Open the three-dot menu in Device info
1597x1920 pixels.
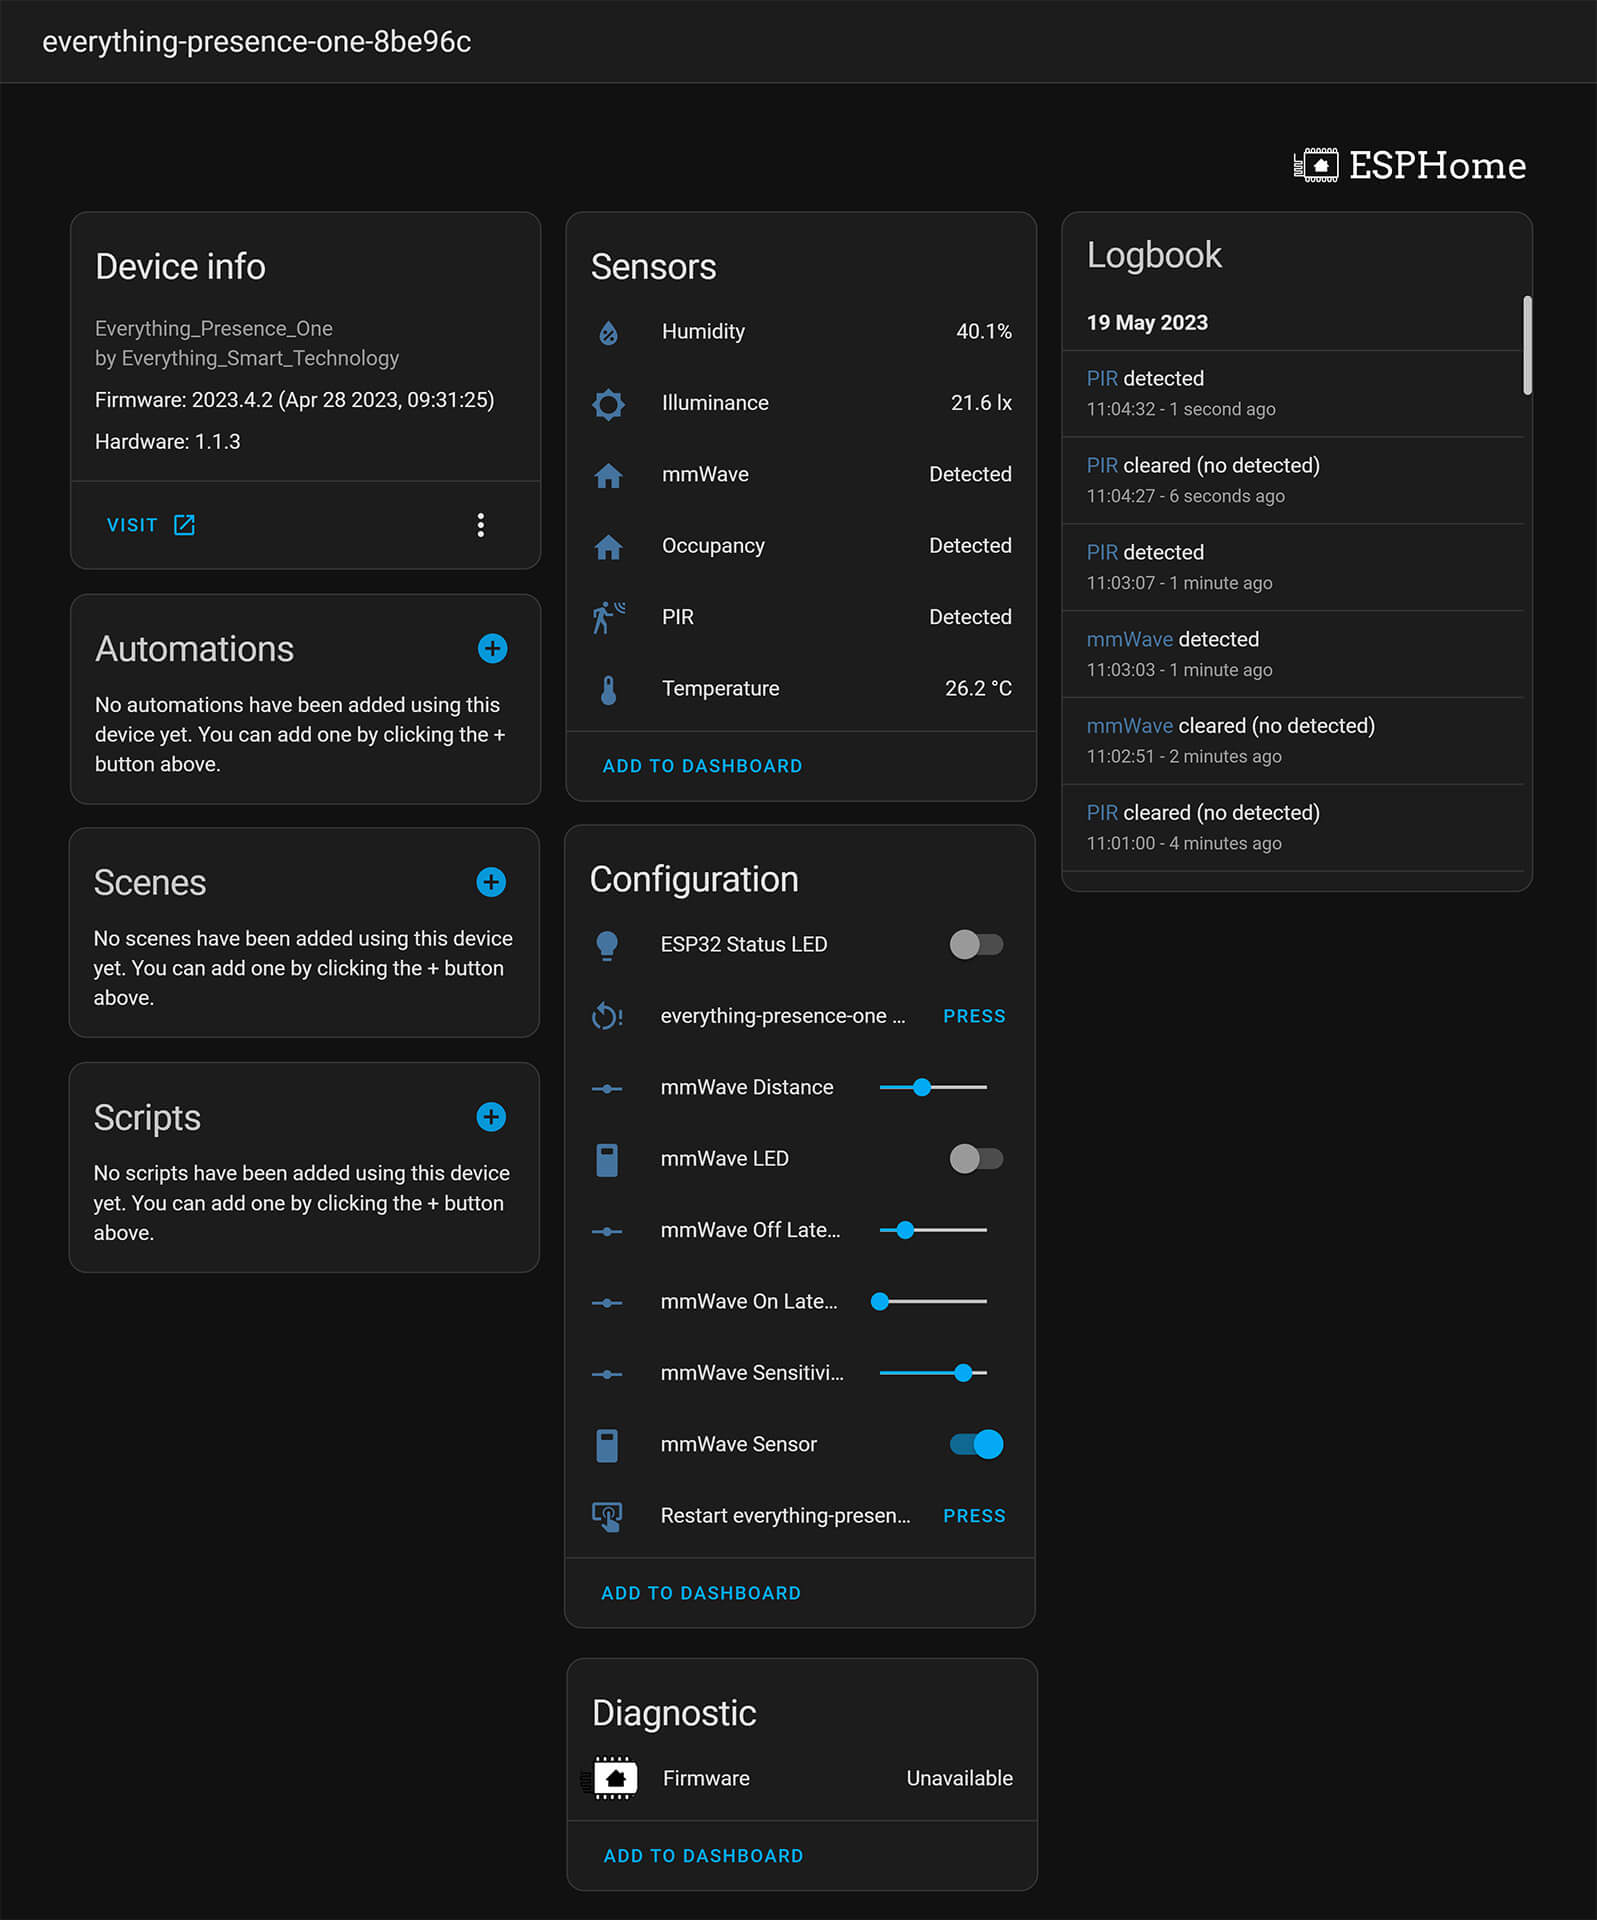[x=481, y=525]
